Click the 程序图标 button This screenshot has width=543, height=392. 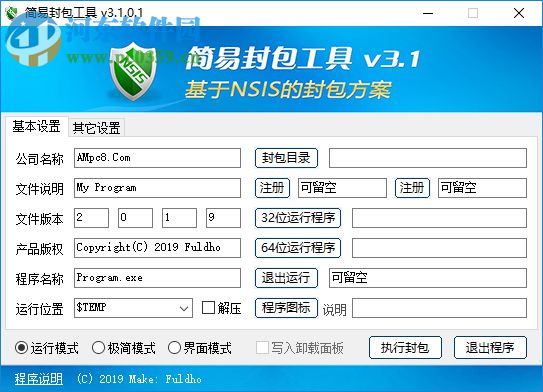286,308
